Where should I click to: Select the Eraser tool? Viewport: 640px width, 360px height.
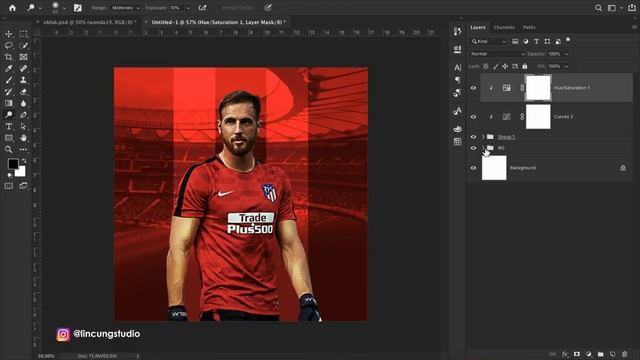coord(23,91)
